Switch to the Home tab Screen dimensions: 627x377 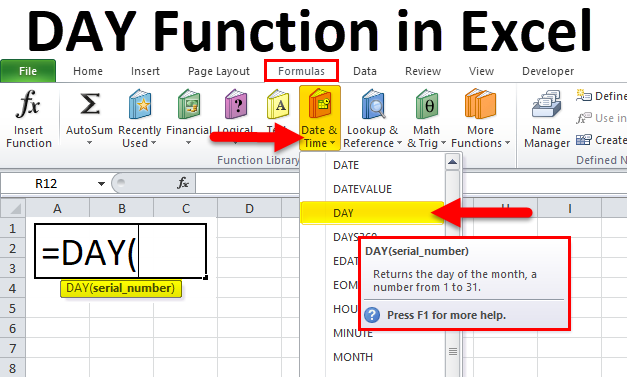click(88, 71)
